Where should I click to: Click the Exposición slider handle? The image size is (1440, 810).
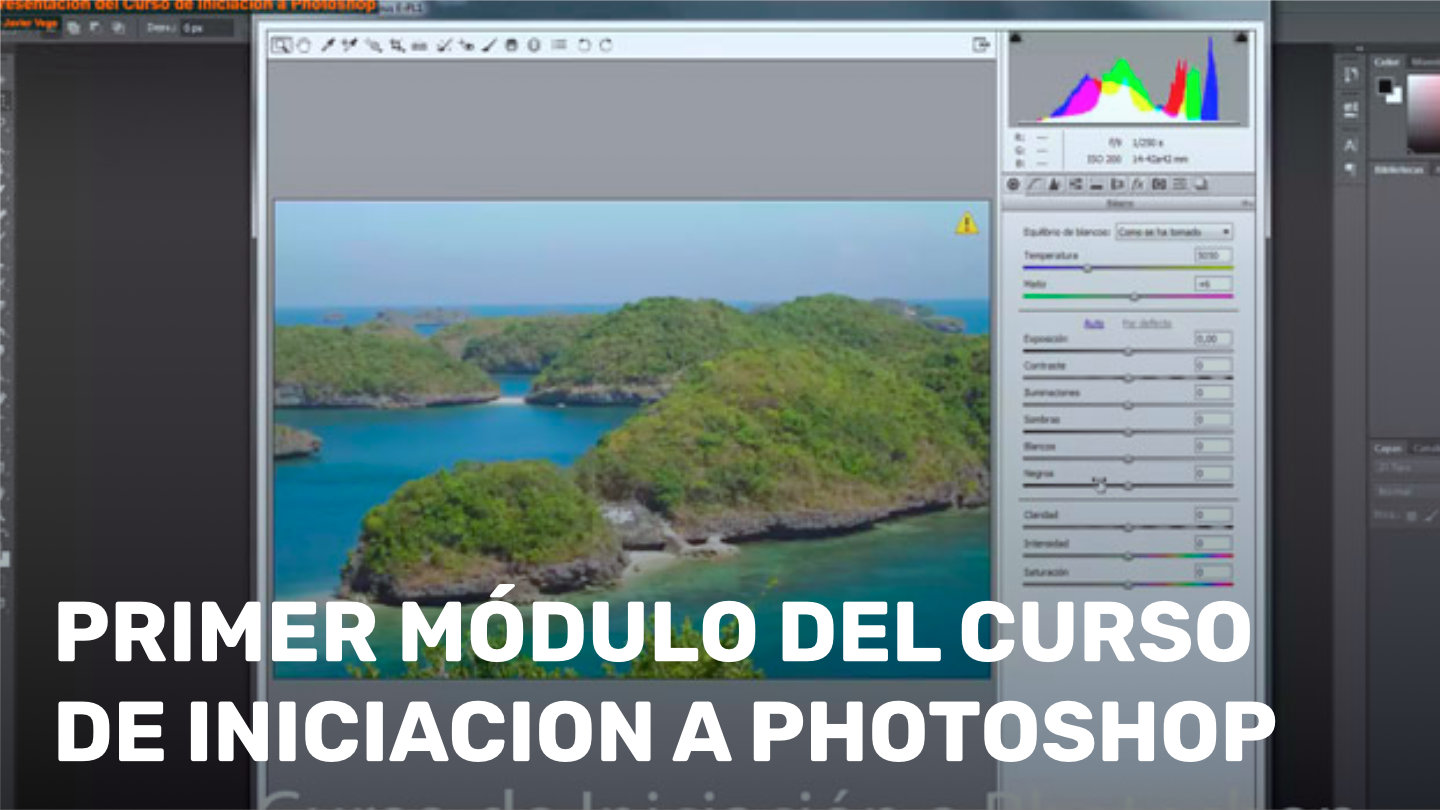[x=1128, y=351]
